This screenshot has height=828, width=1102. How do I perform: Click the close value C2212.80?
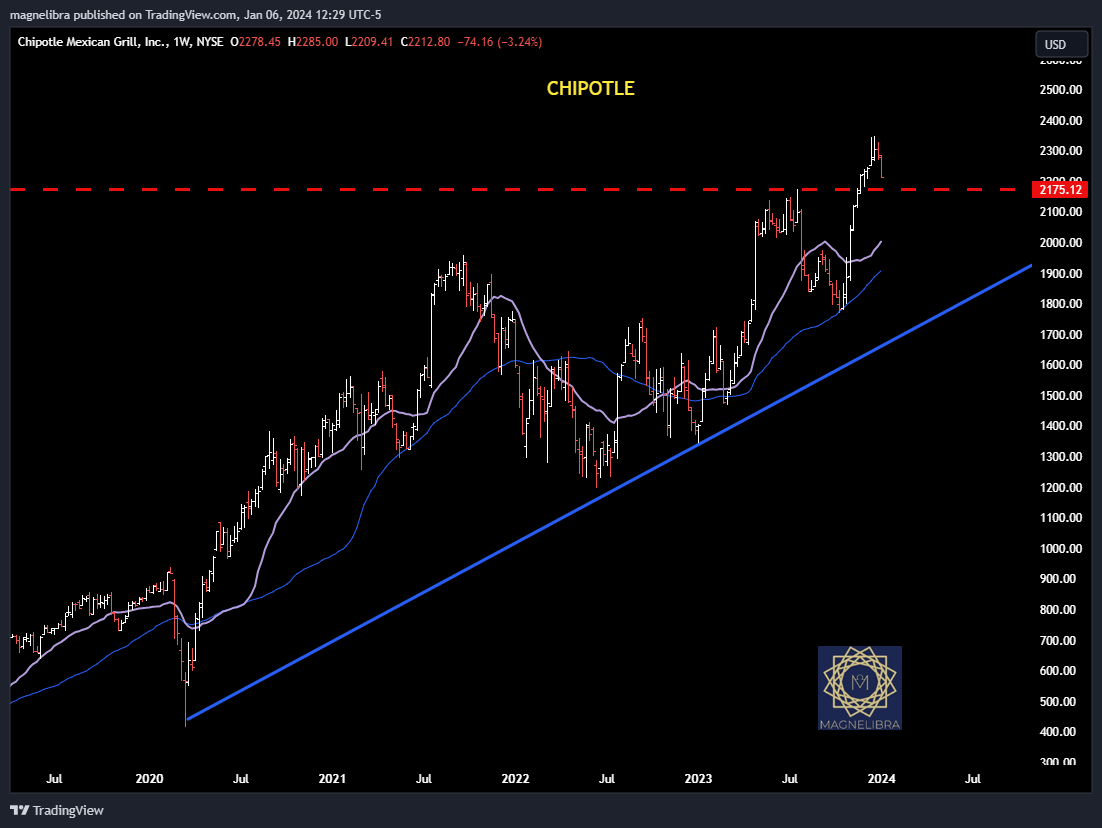[425, 42]
